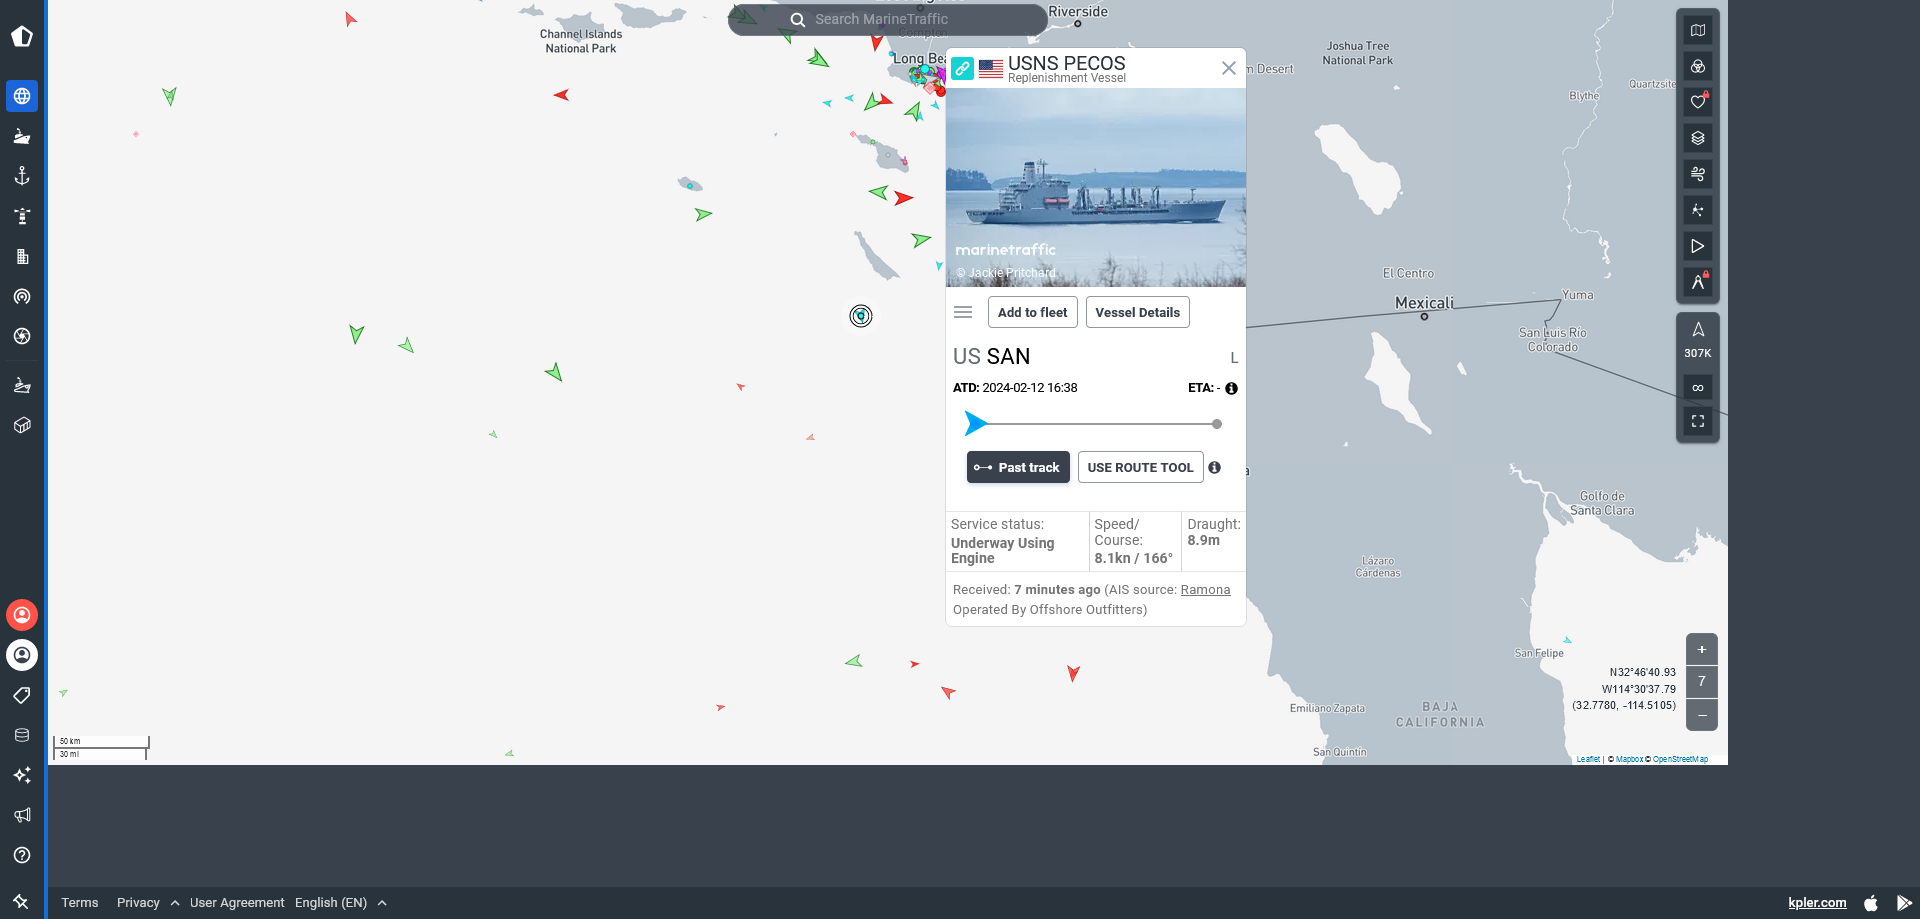Click the Mapbox attribution link
The image size is (1920, 919).
tap(1629, 760)
